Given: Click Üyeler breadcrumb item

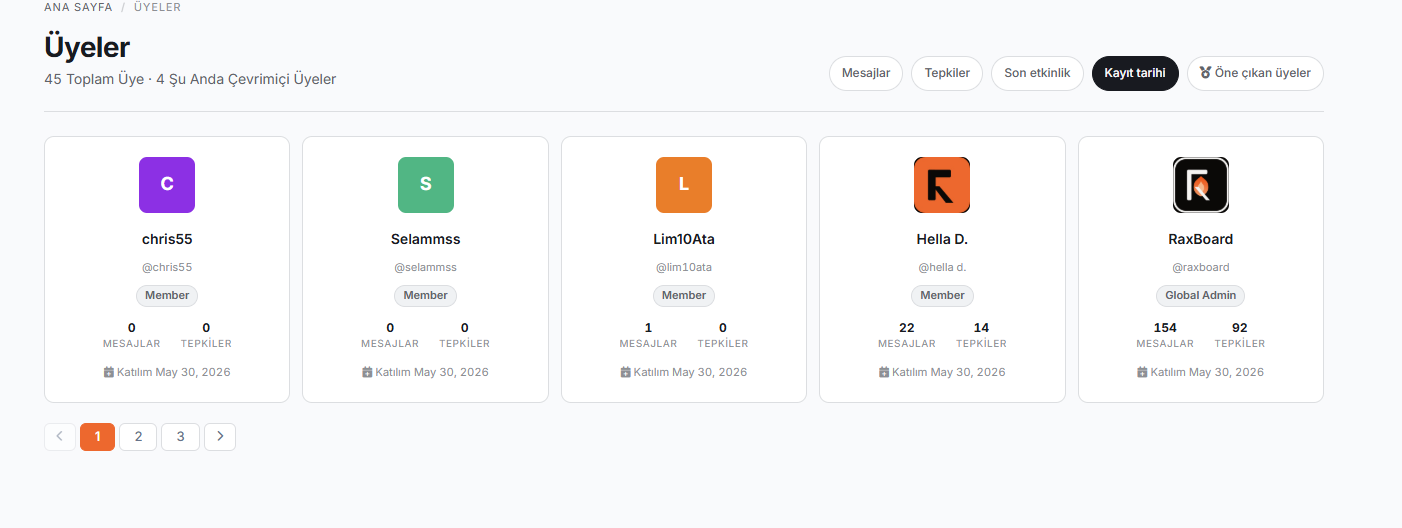Looking at the screenshot, I should pos(157,7).
